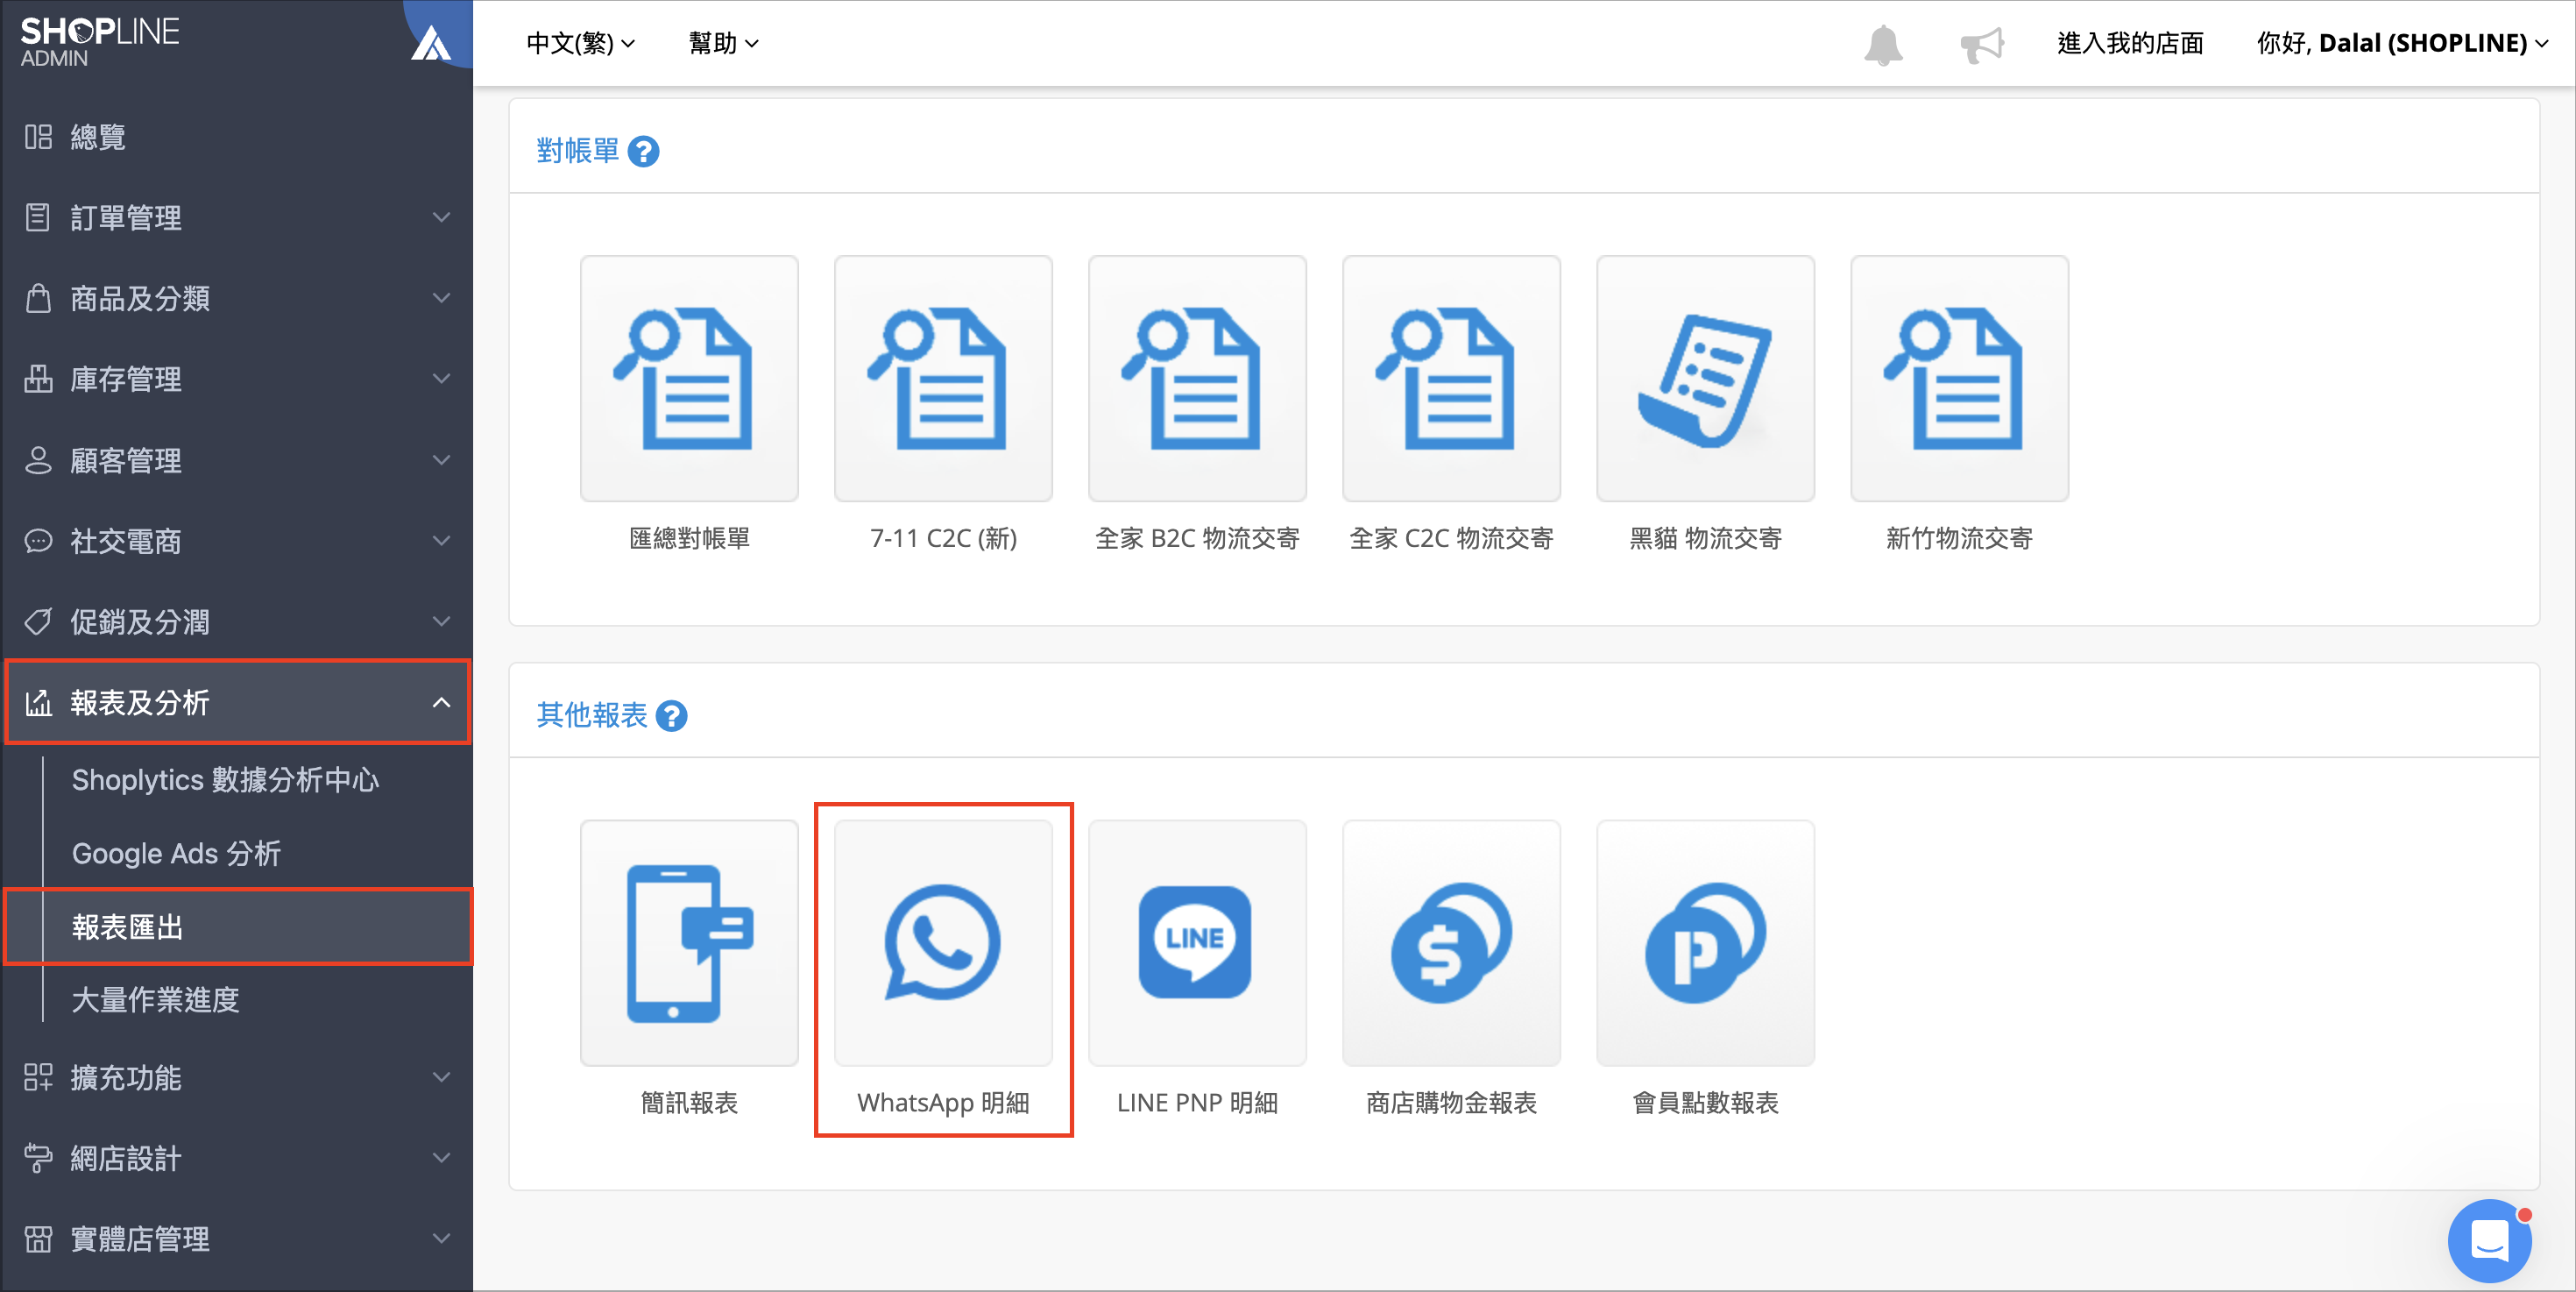
Task: Click the 其他報表 section heading
Action: pyautogui.click(x=591, y=715)
